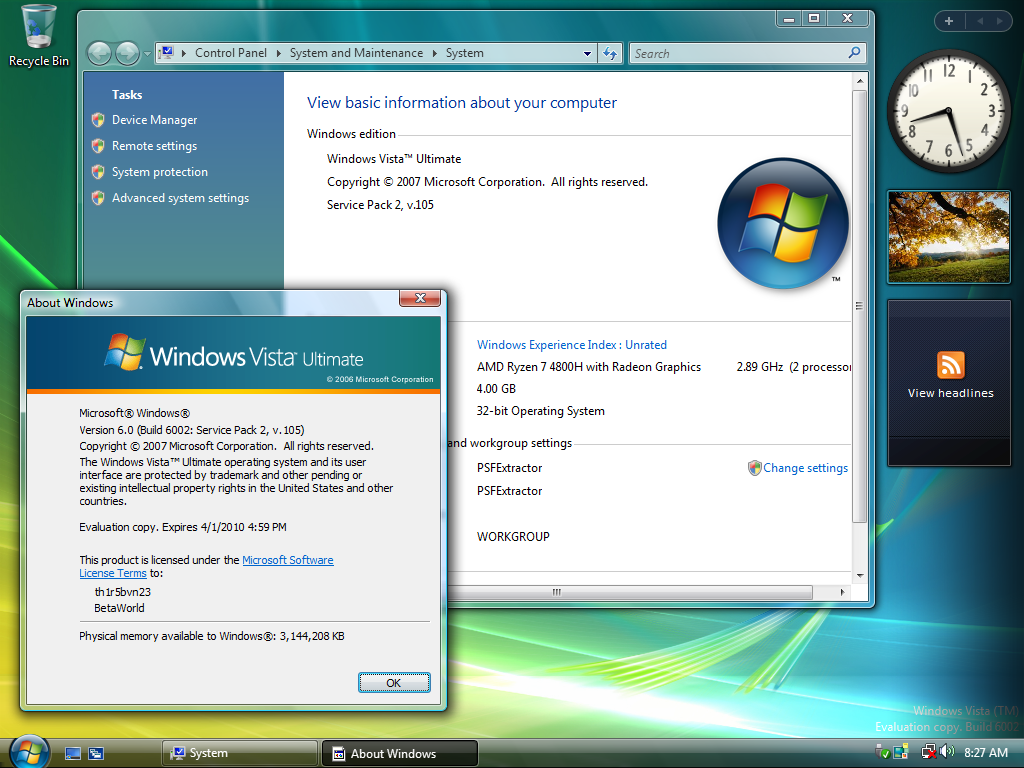Open the address bar history dropdown
Viewport: 1024px width, 768px height.
587,54
